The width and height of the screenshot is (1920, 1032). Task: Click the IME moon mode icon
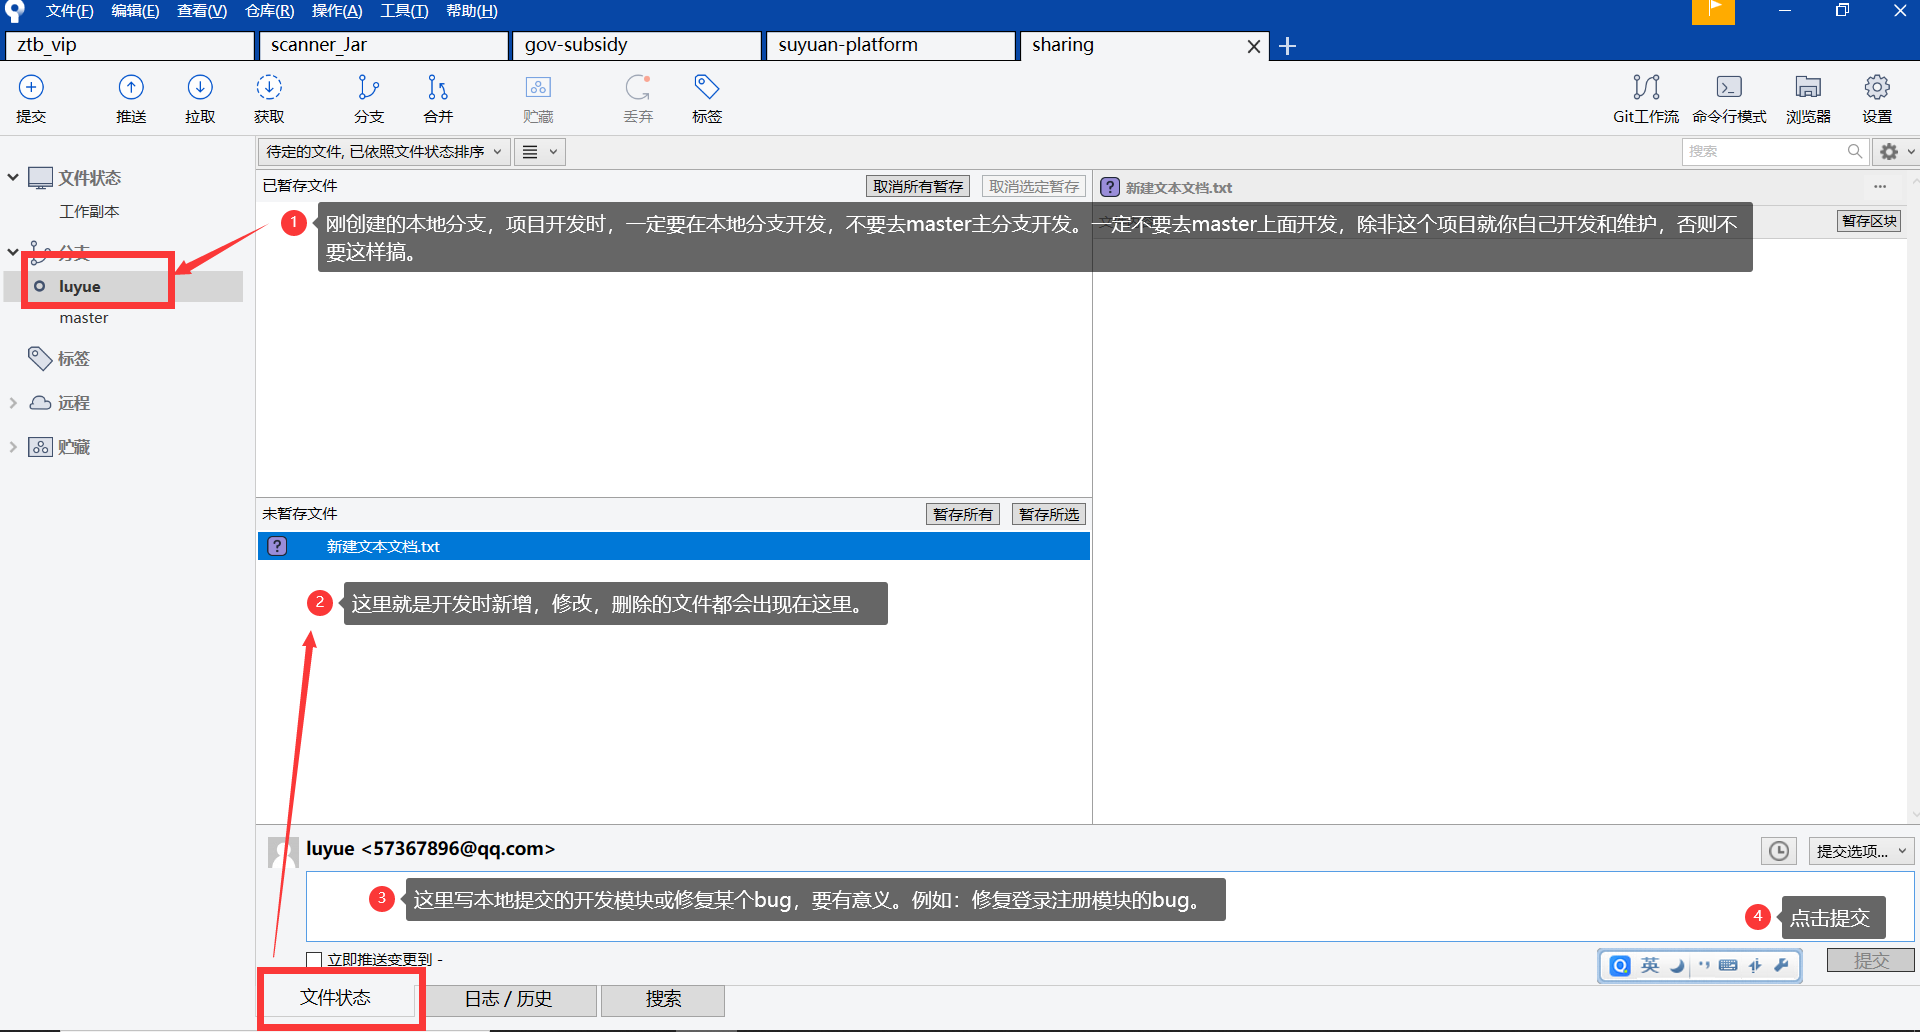coord(1677,965)
